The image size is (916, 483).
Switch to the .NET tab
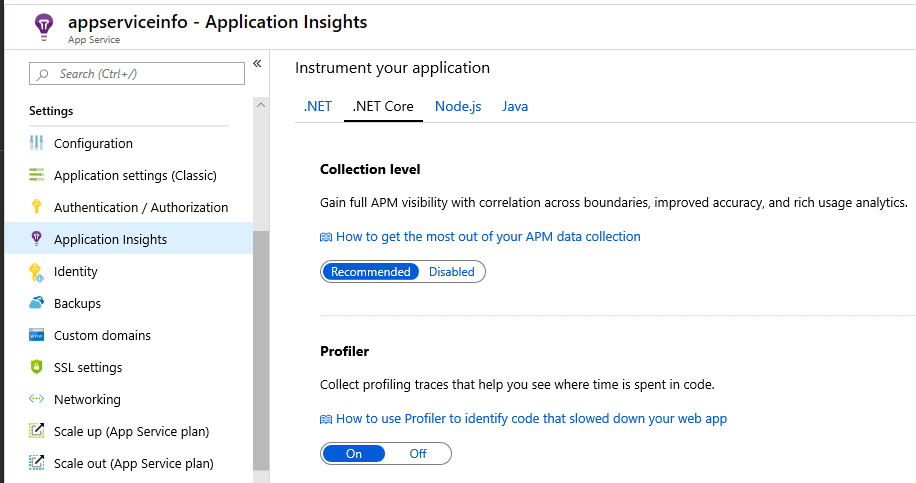(x=318, y=106)
